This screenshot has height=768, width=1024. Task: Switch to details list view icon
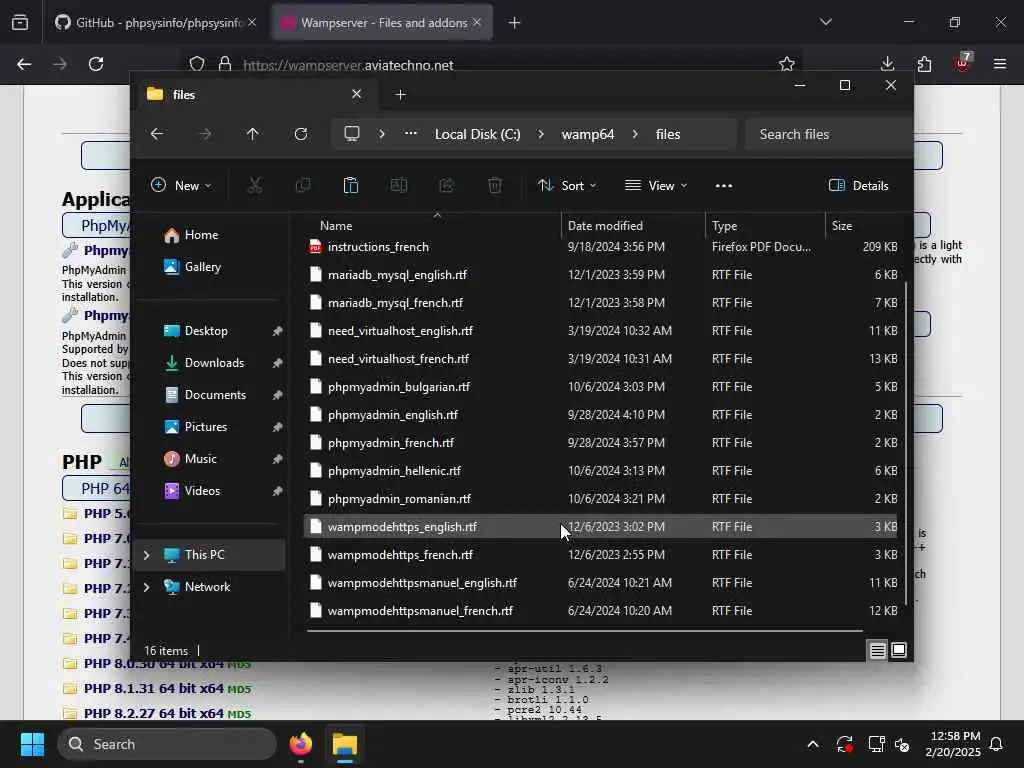pos(877,650)
